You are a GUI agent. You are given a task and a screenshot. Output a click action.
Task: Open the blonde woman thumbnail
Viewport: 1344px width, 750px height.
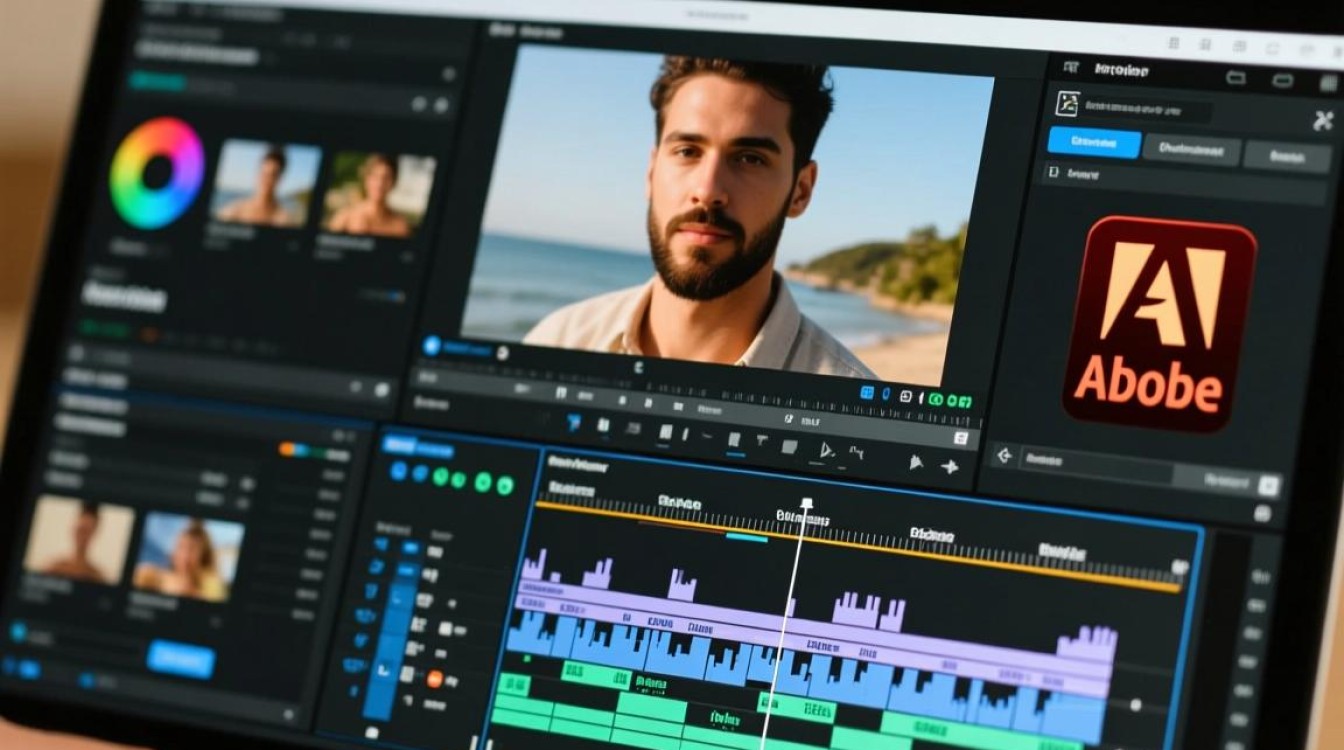click(189, 555)
